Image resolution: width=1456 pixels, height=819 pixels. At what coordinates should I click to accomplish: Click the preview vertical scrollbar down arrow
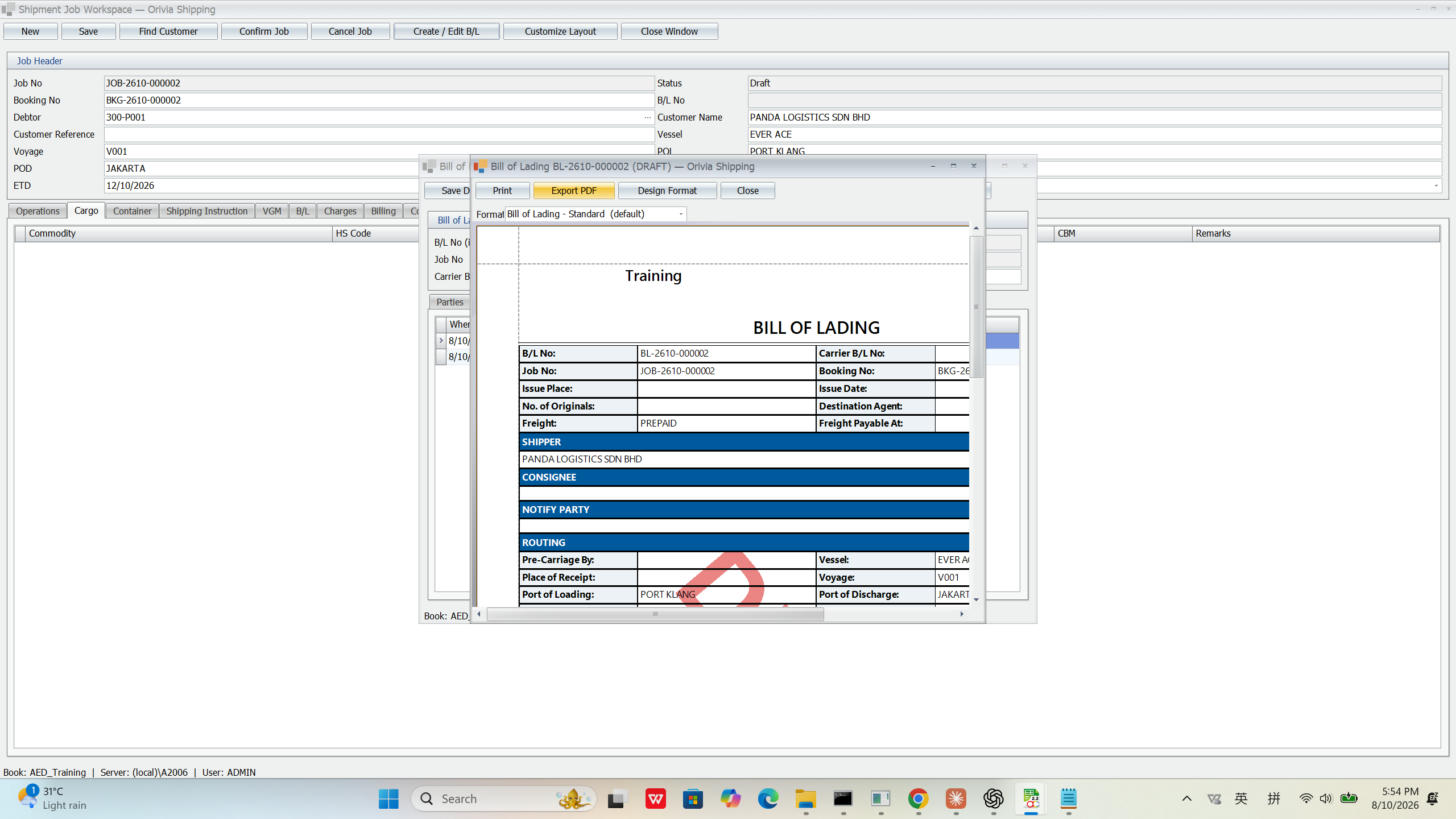(976, 599)
